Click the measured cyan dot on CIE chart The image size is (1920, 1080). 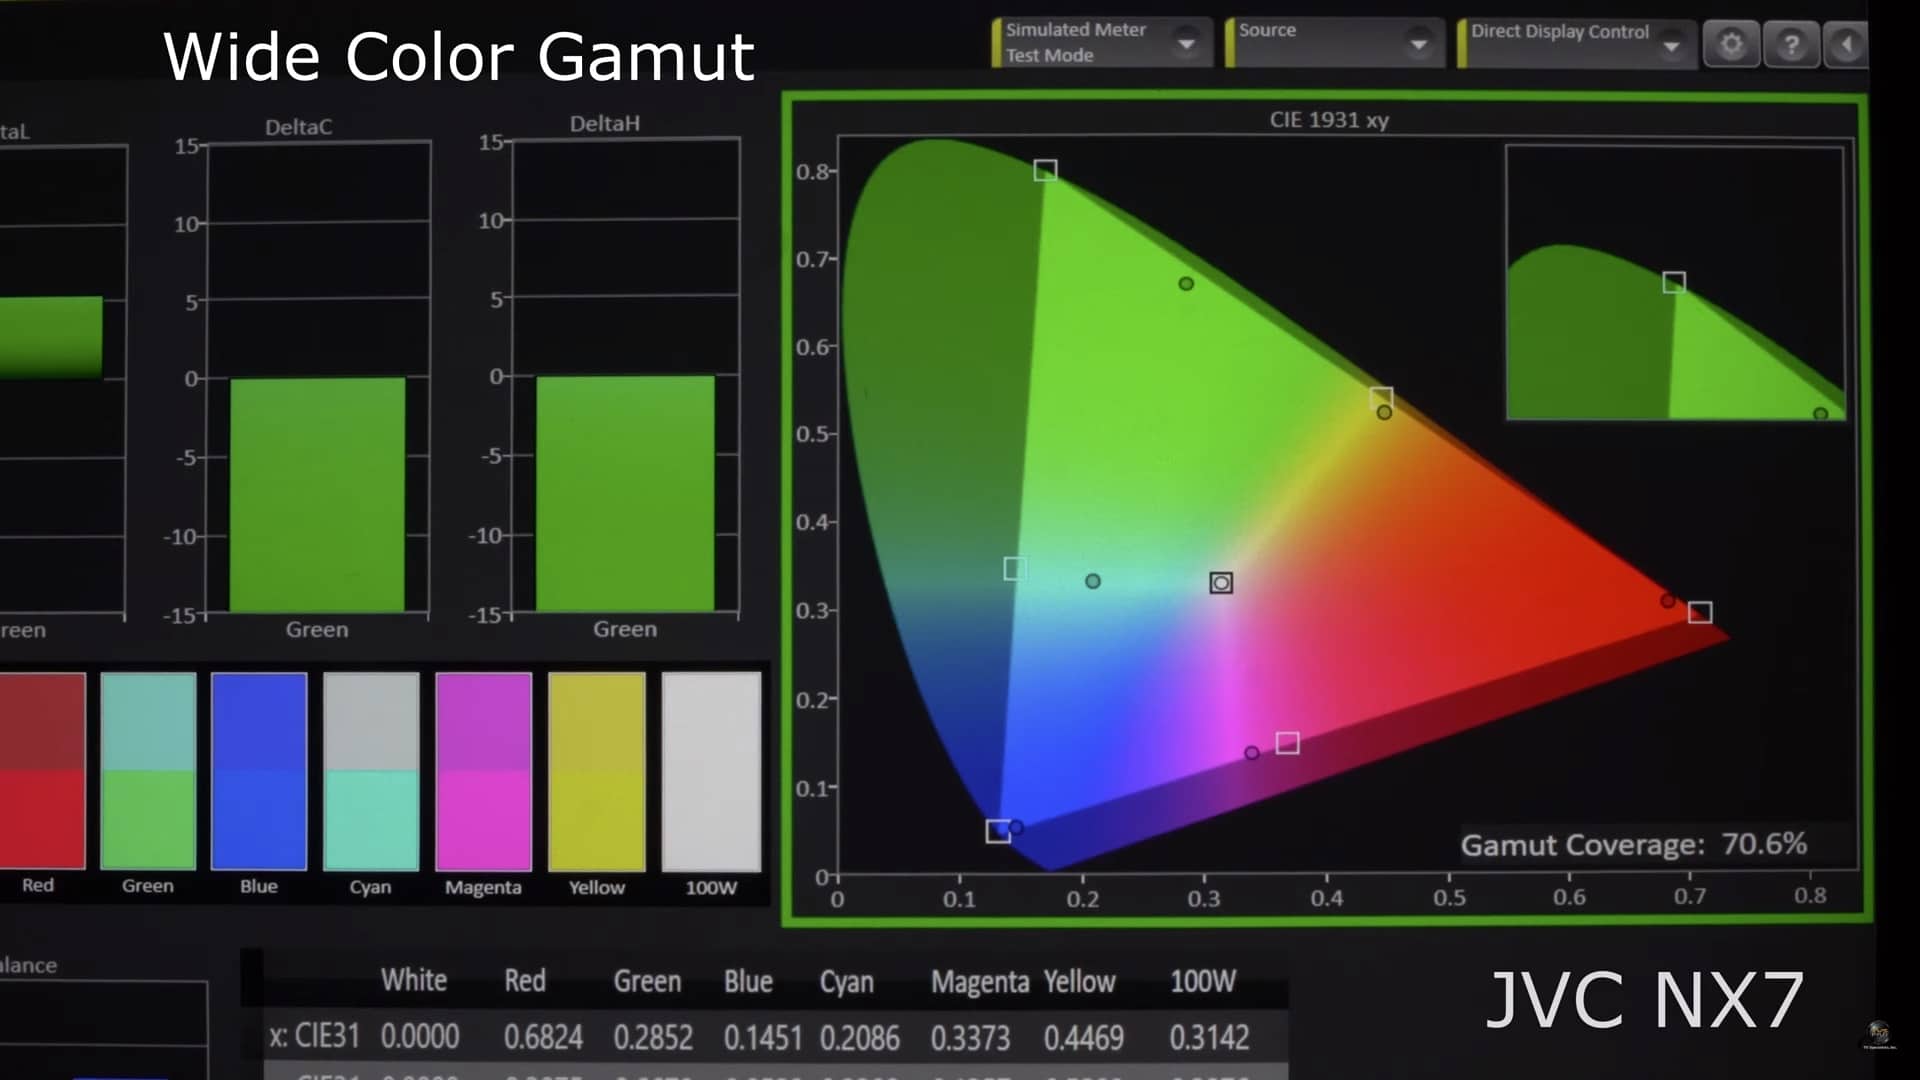[x=1093, y=581]
